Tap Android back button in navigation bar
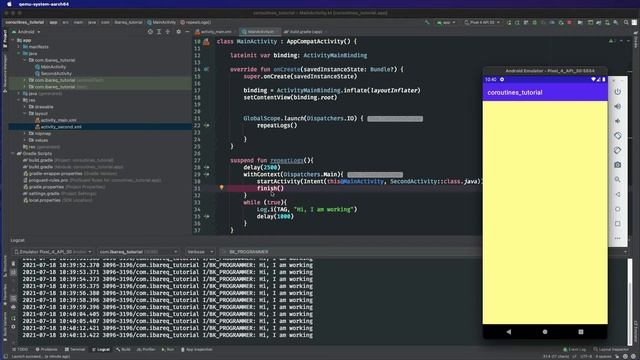Screen dimensions: 640x360 (509, 332)
